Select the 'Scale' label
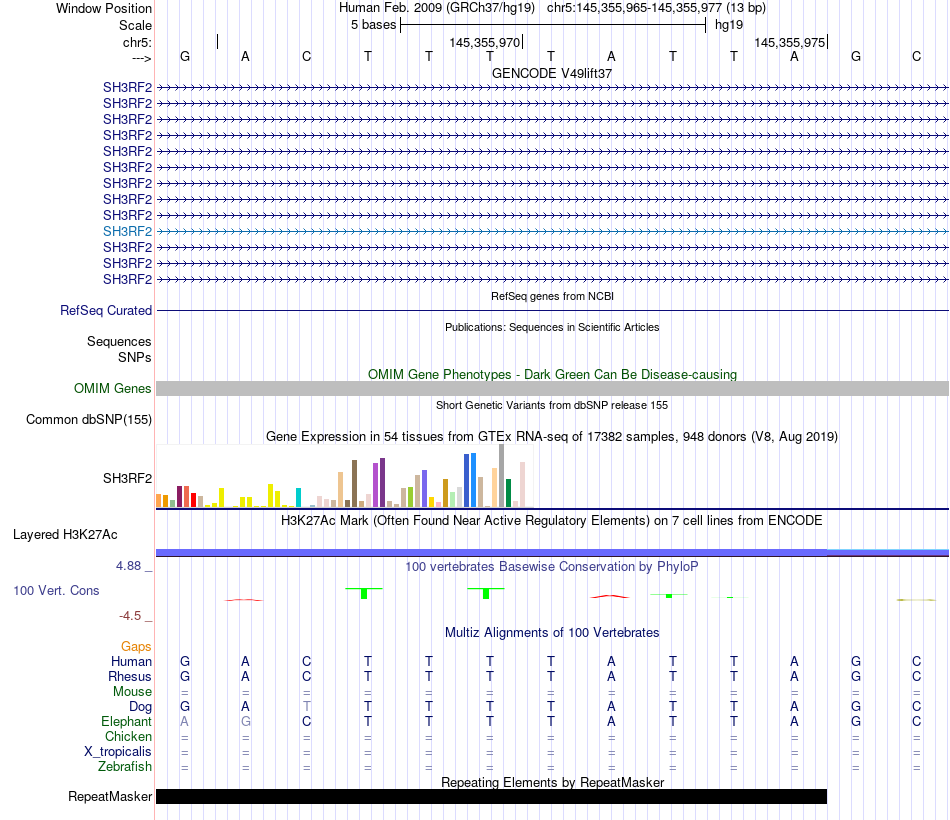The width and height of the screenshot is (950, 820). (135, 25)
